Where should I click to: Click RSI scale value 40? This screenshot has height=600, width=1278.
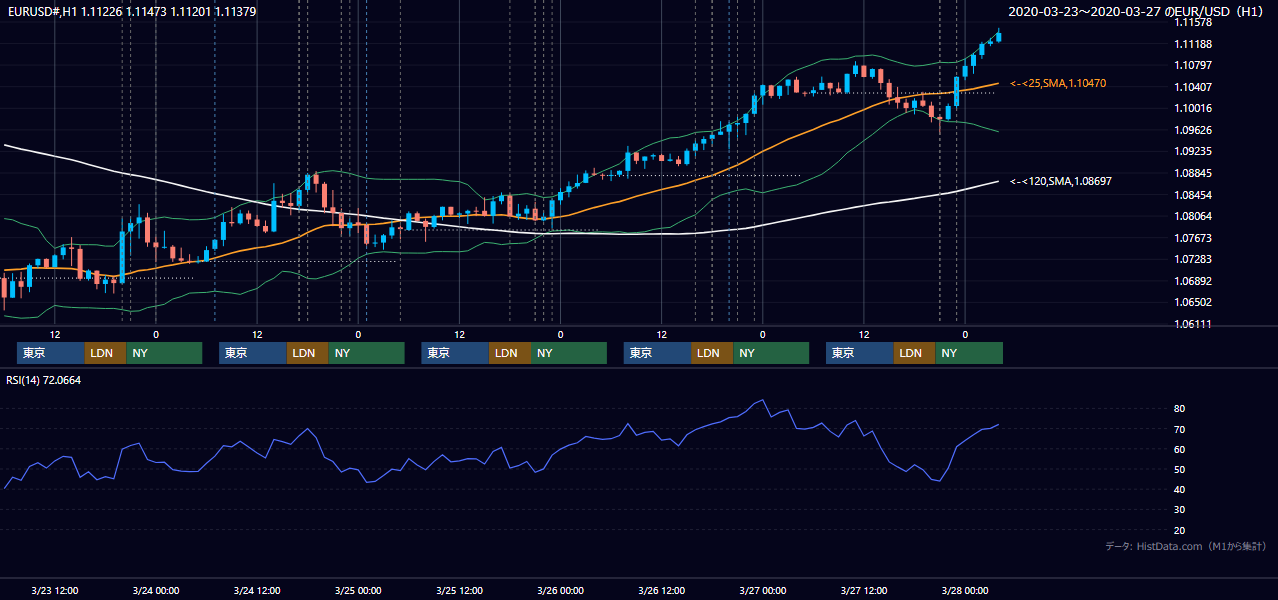coord(1179,490)
